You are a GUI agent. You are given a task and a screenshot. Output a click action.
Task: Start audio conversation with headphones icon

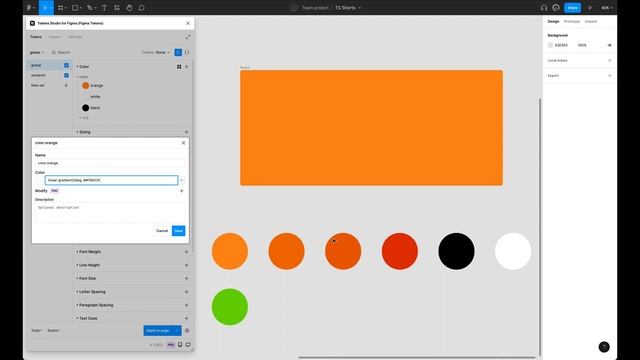[544, 7]
